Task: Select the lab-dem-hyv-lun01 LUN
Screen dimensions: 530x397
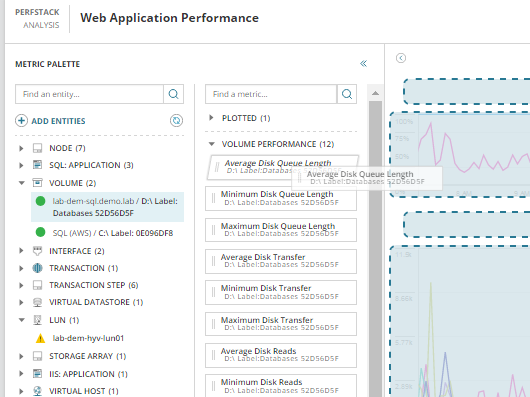Action: [x=88, y=338]
